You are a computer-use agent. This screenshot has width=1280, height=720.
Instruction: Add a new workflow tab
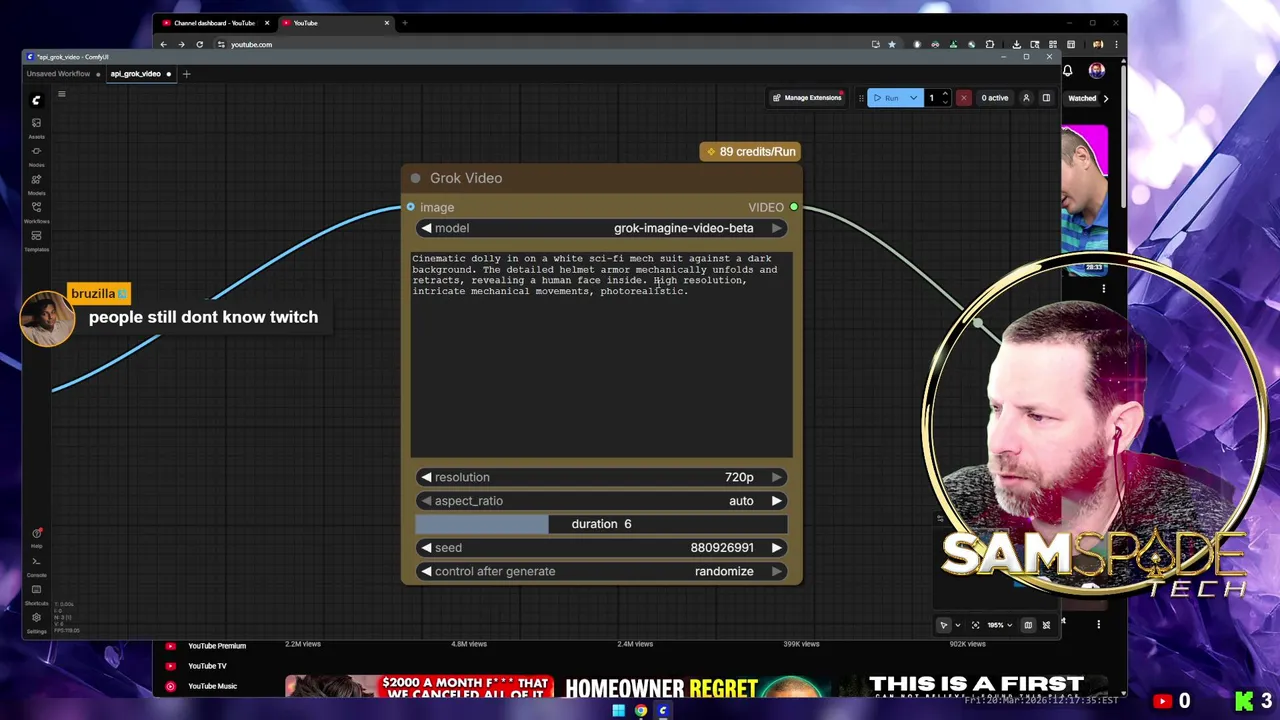(186, 74)
